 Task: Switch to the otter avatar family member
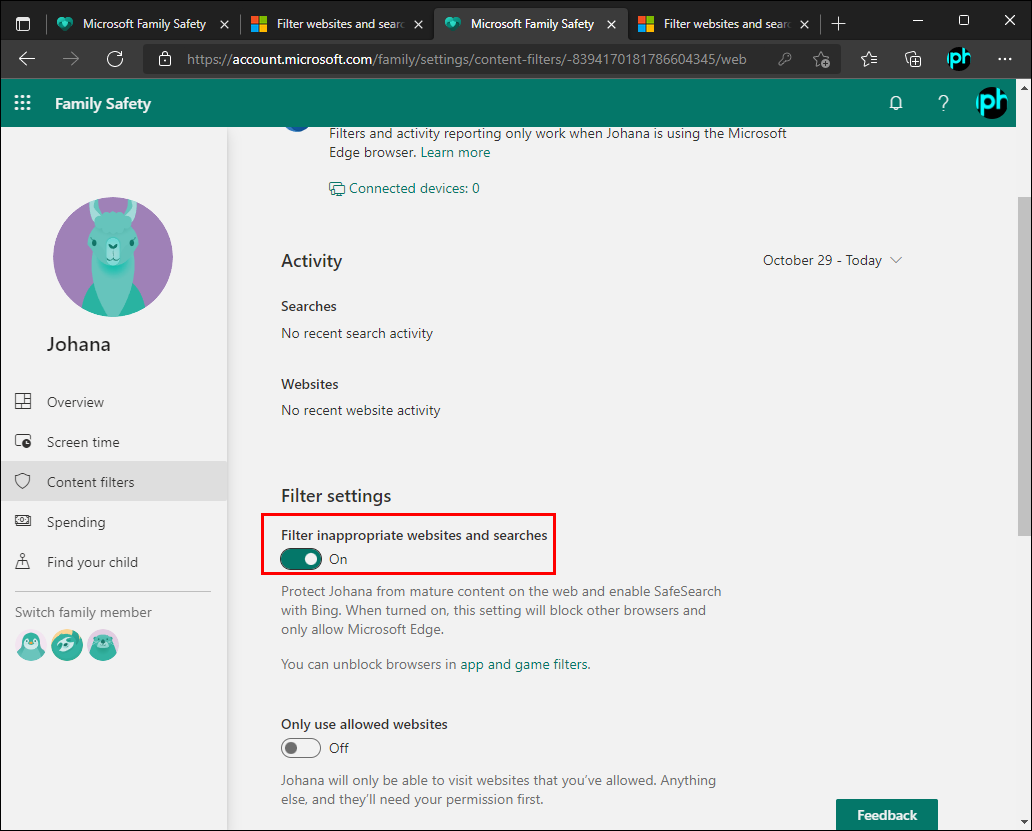tap(103, 645)
